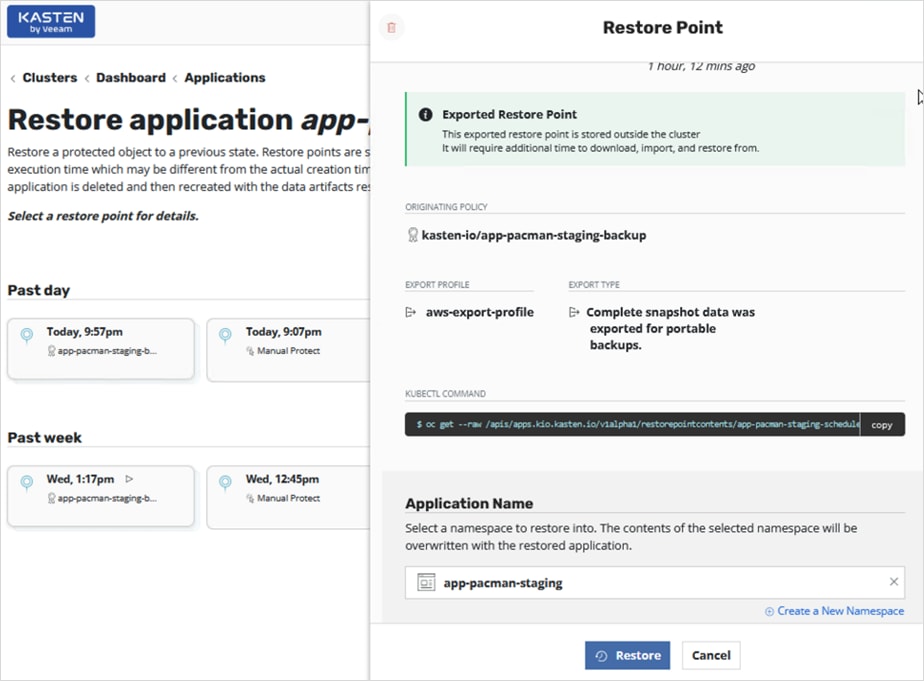Screen dimensions: 924x681
Task: Click the kubectl command text box
Action: pyautogui.click(x=632, y=424)
